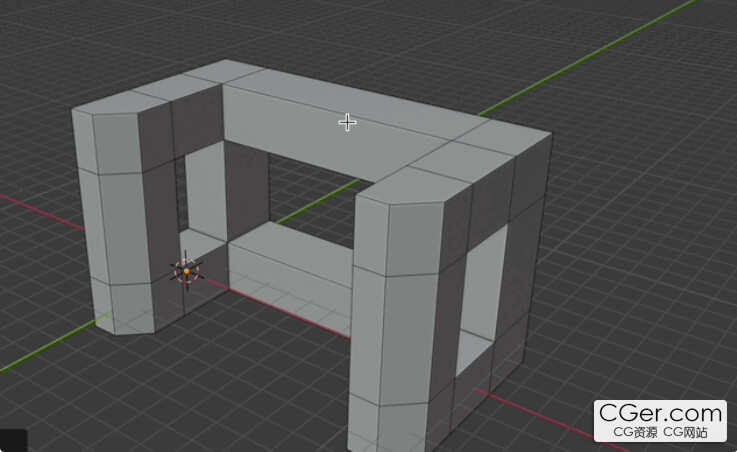Select the top face of the front-right pillar
This screenshot has width=737, height=452.
coord(410,189)
